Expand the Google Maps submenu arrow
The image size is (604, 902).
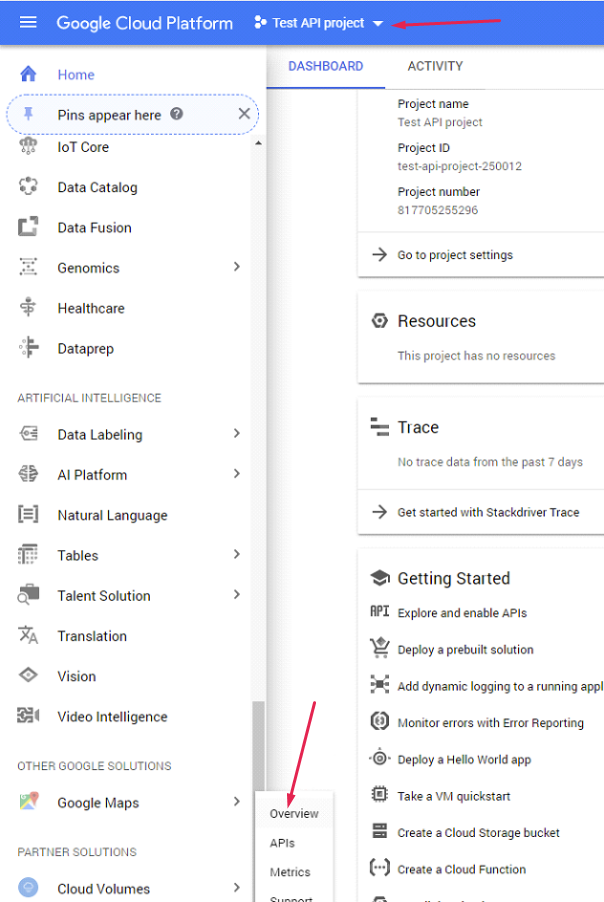(237, 802)
